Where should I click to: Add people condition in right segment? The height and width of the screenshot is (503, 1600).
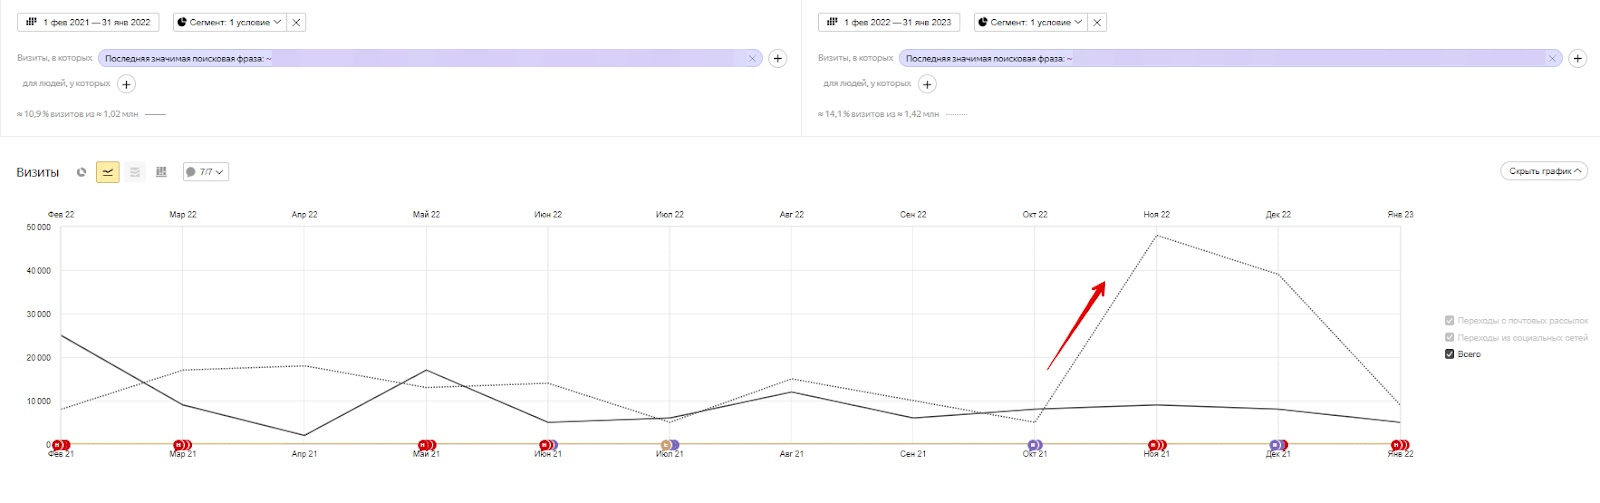click(x=927, y=84)
